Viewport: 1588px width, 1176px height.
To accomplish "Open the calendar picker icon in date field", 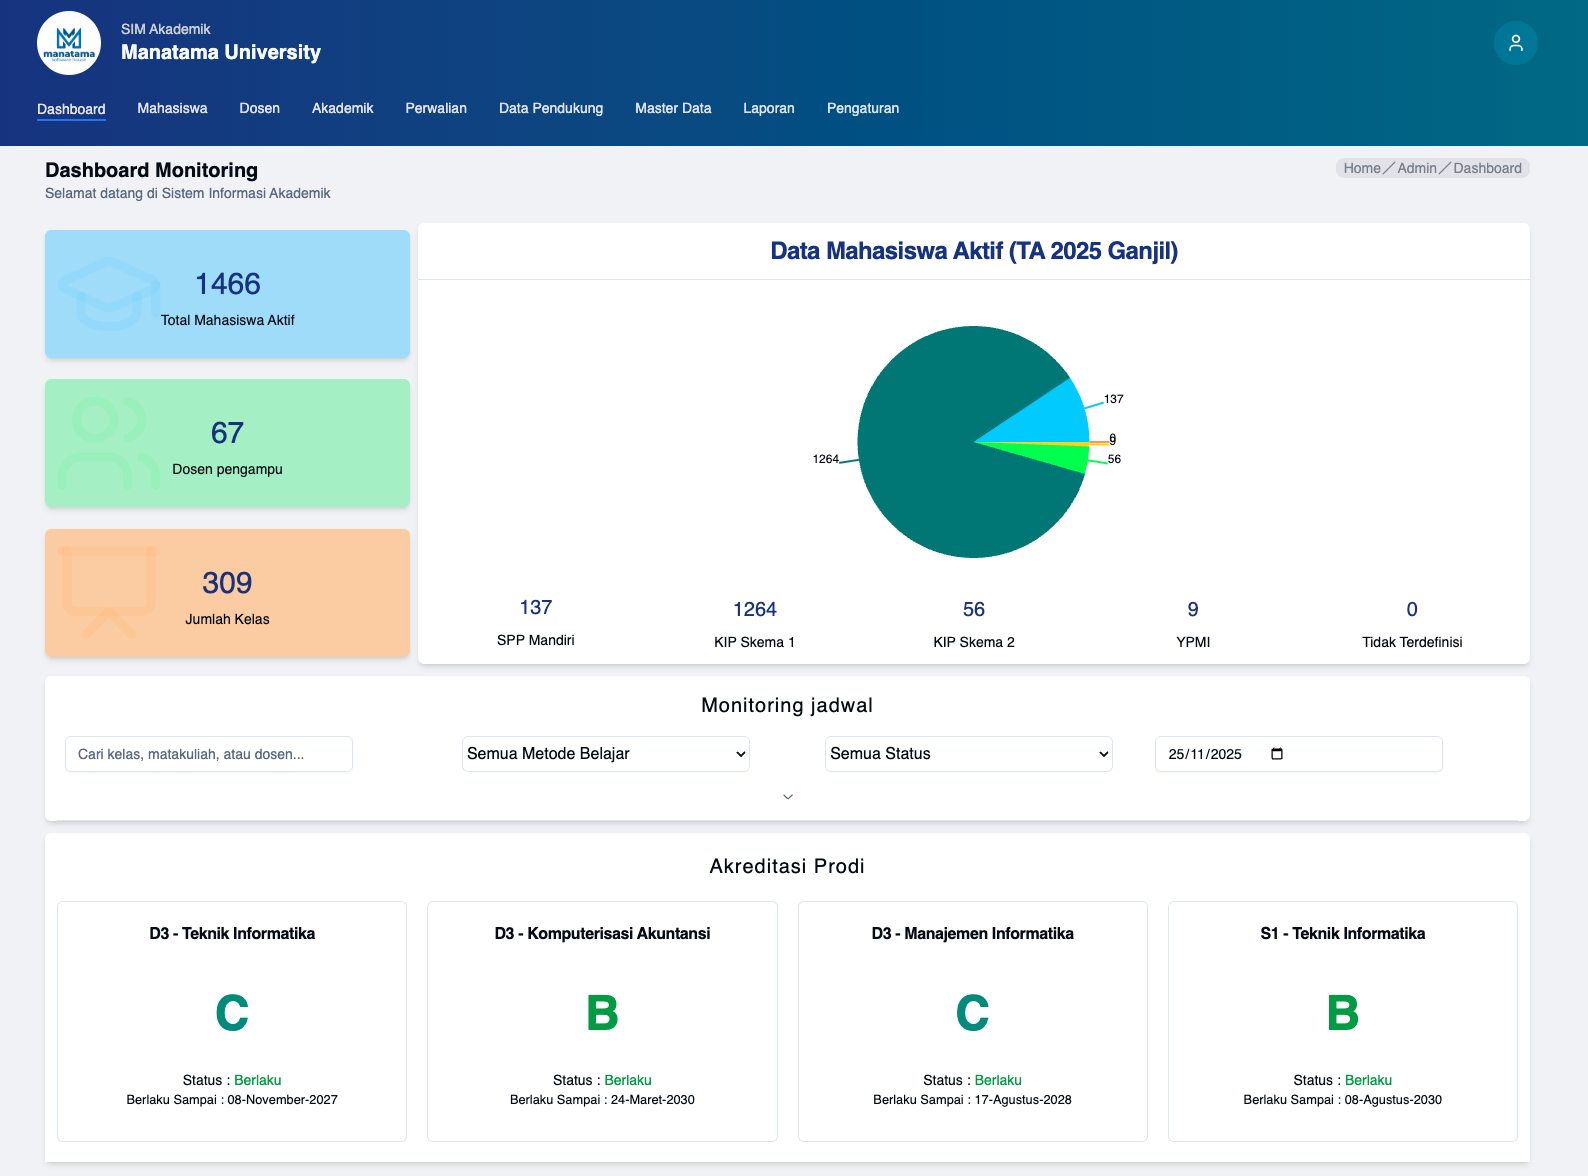I will 1277,754.
